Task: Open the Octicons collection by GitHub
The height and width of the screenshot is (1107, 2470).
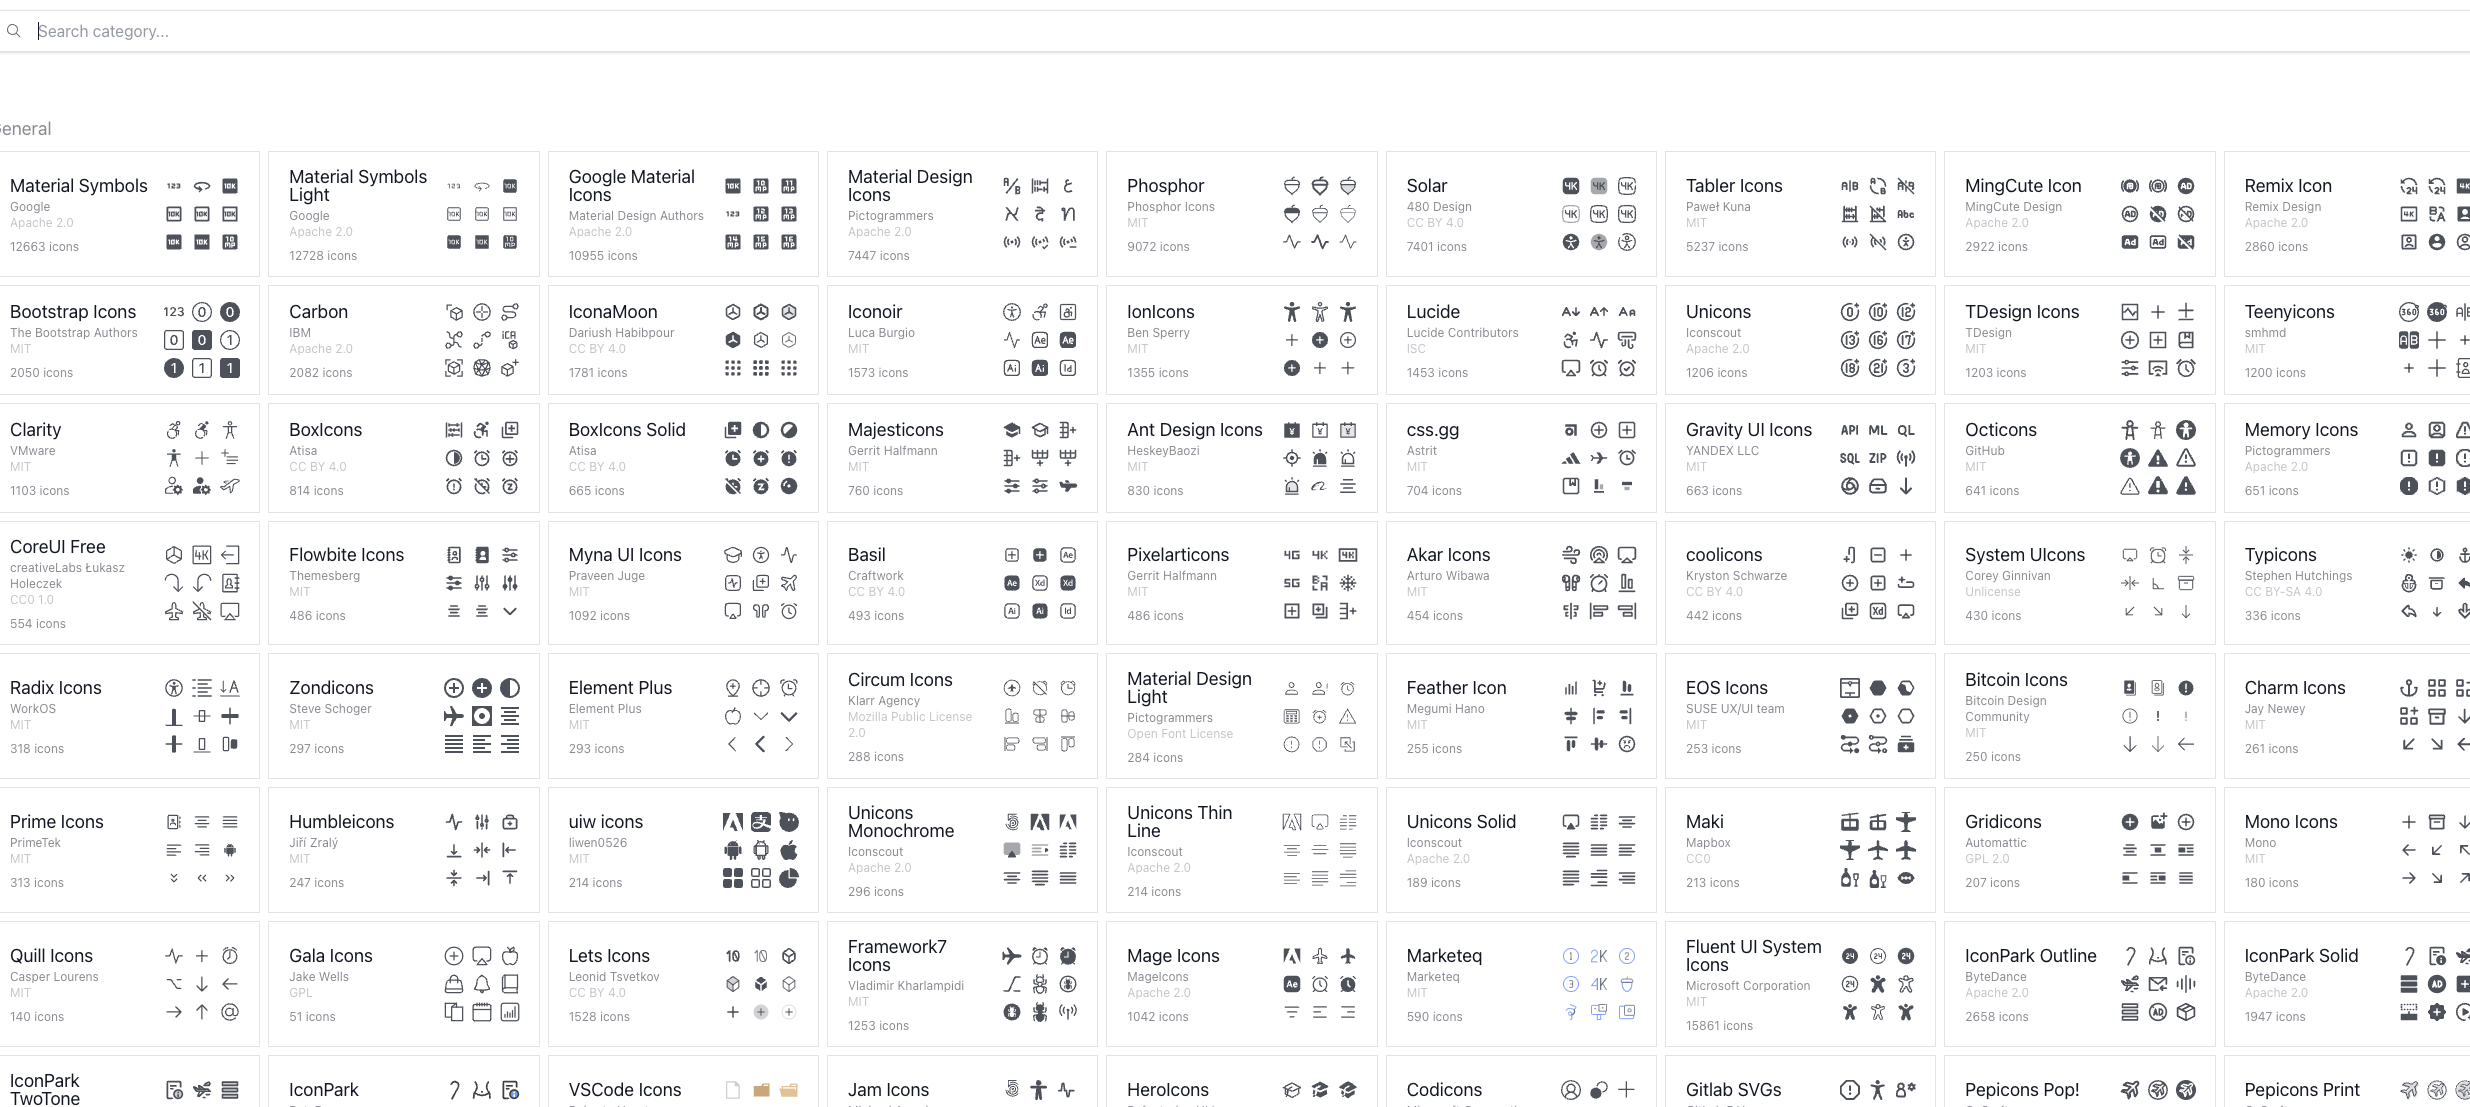Action: (2080, 458)
